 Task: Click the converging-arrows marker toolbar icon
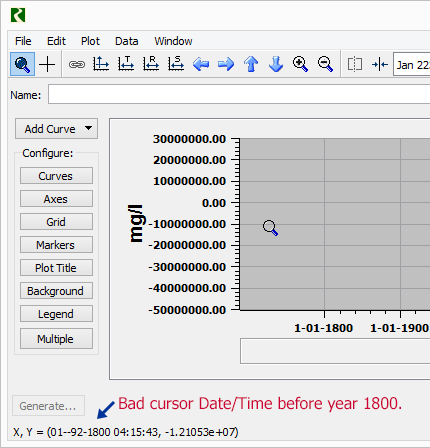(380, 64)
